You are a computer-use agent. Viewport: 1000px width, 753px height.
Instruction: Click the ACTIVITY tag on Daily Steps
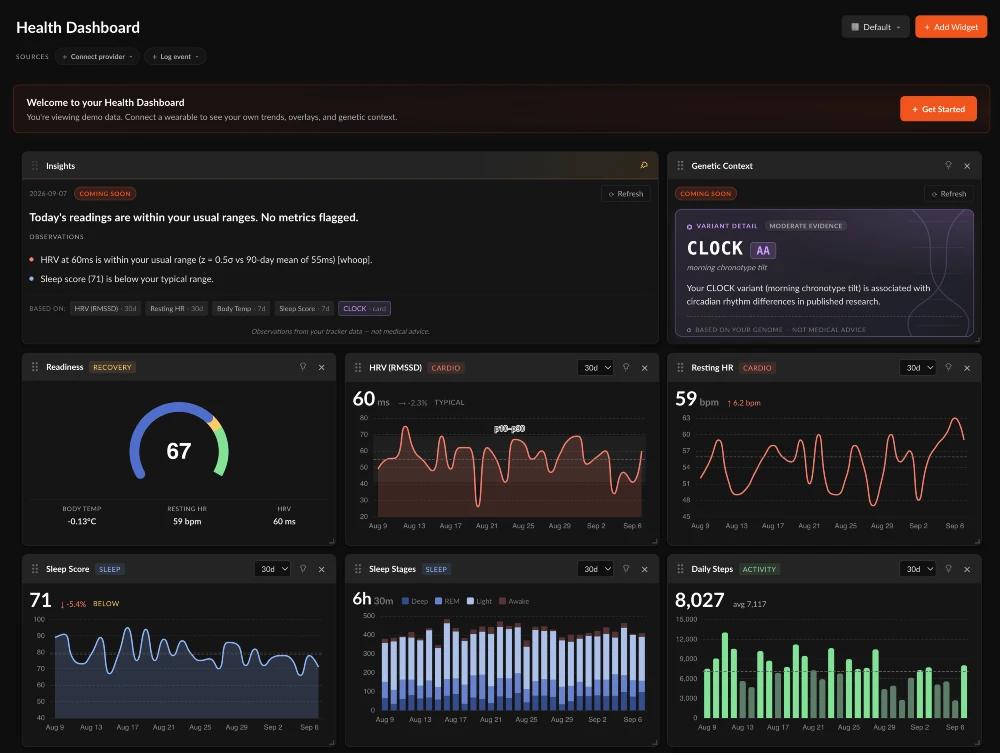[759, 569]
